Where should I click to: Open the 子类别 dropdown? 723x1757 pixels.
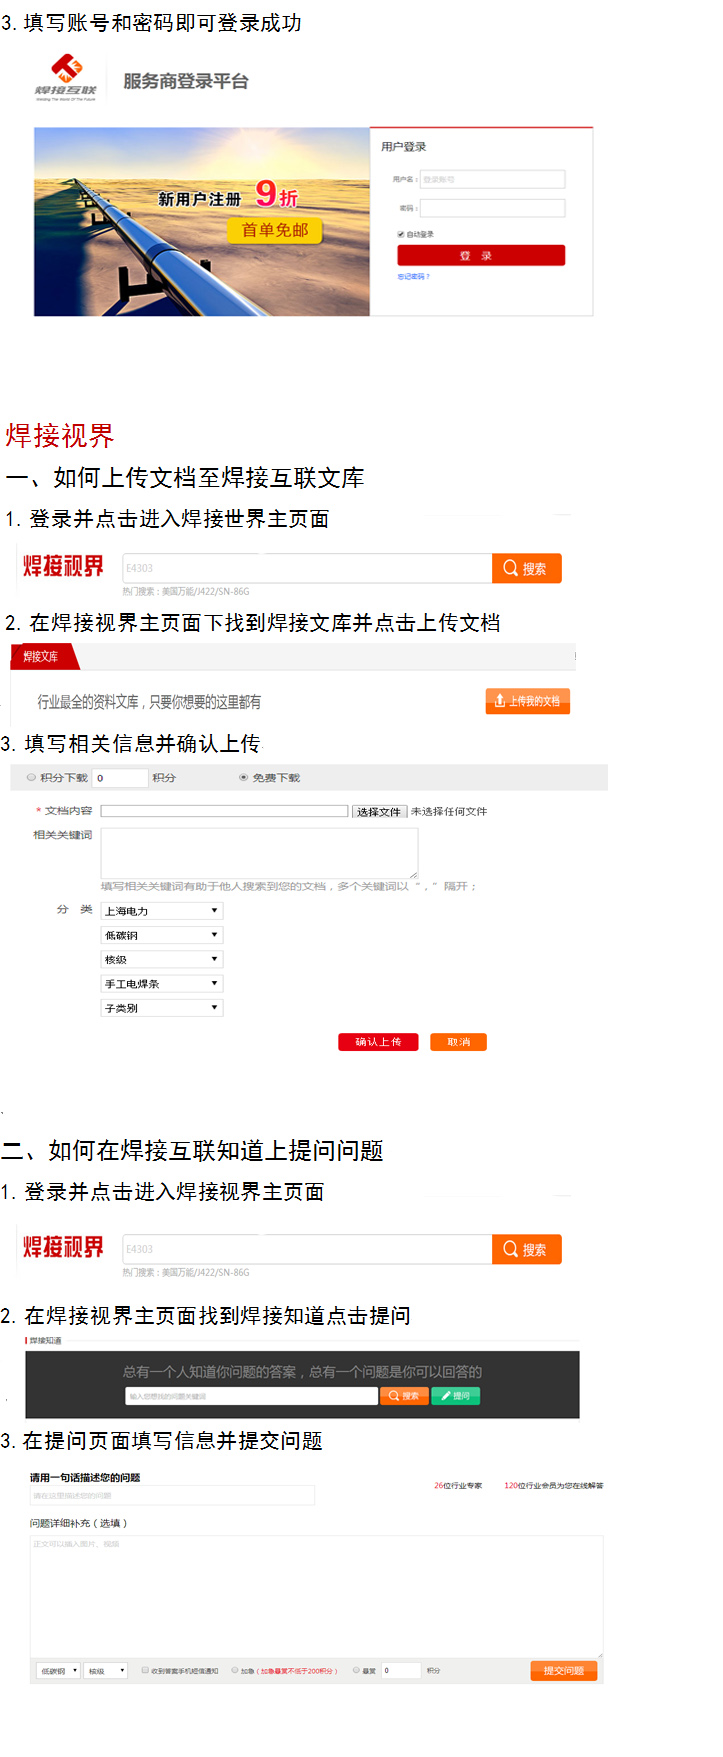[162, 1008]
